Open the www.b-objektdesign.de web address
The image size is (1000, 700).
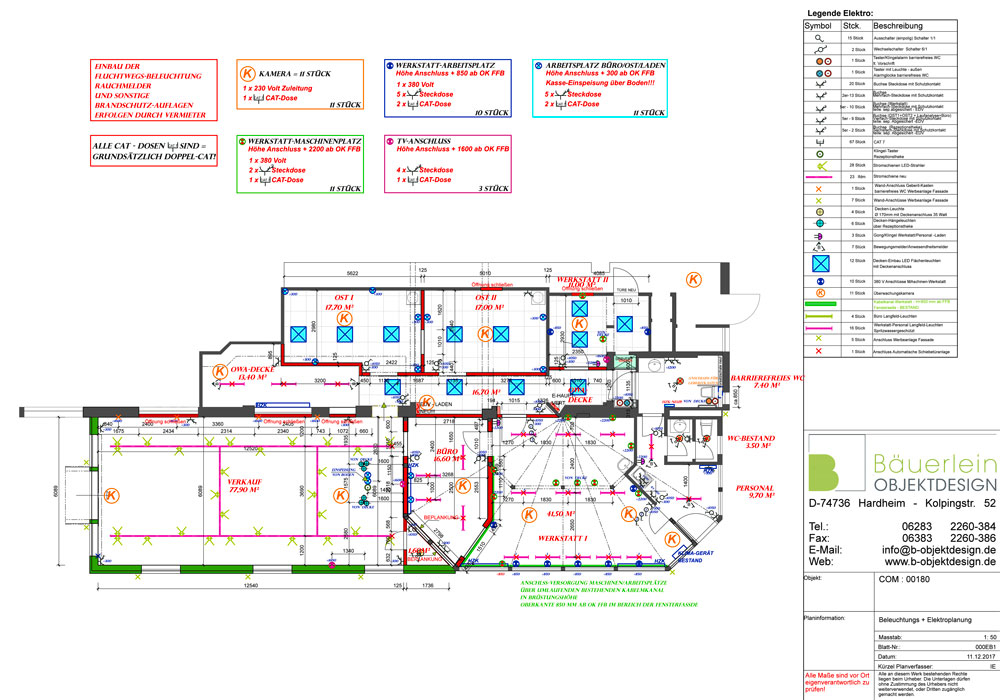(940, 562)
